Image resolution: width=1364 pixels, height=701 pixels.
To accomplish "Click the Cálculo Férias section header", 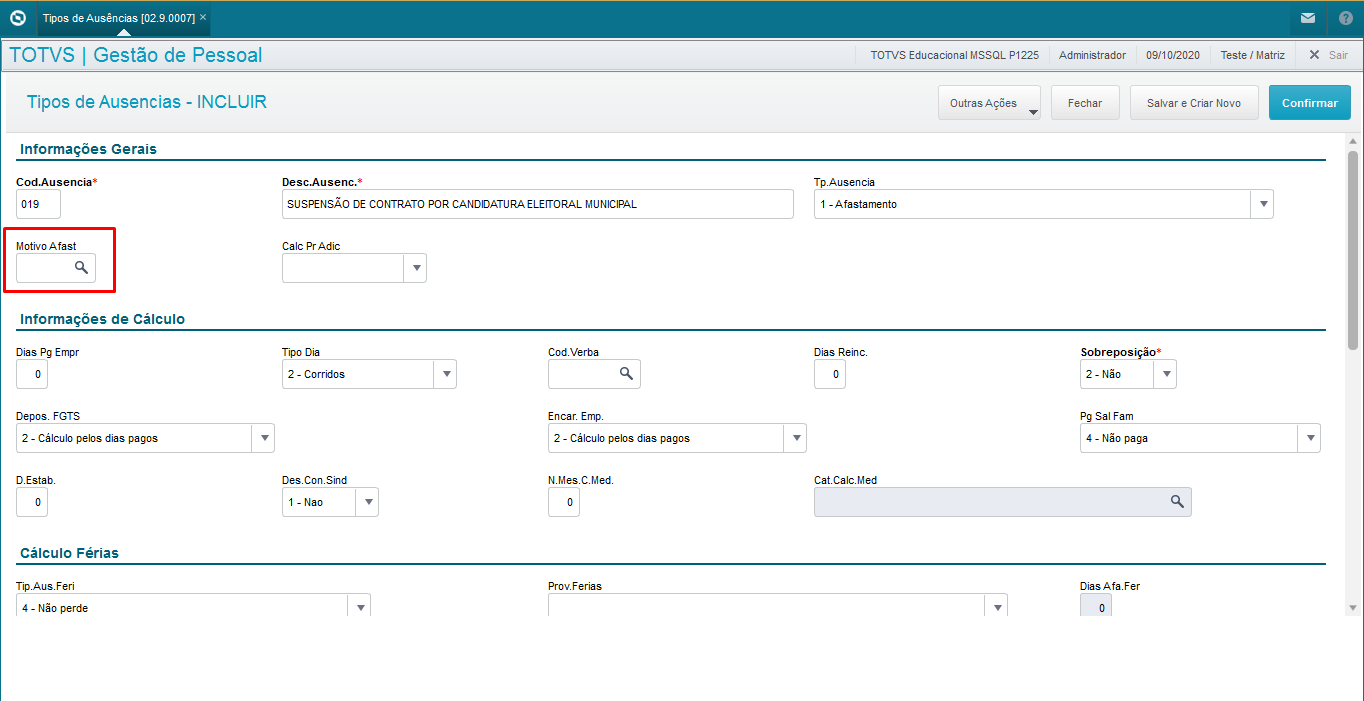I will coord(69,553).
